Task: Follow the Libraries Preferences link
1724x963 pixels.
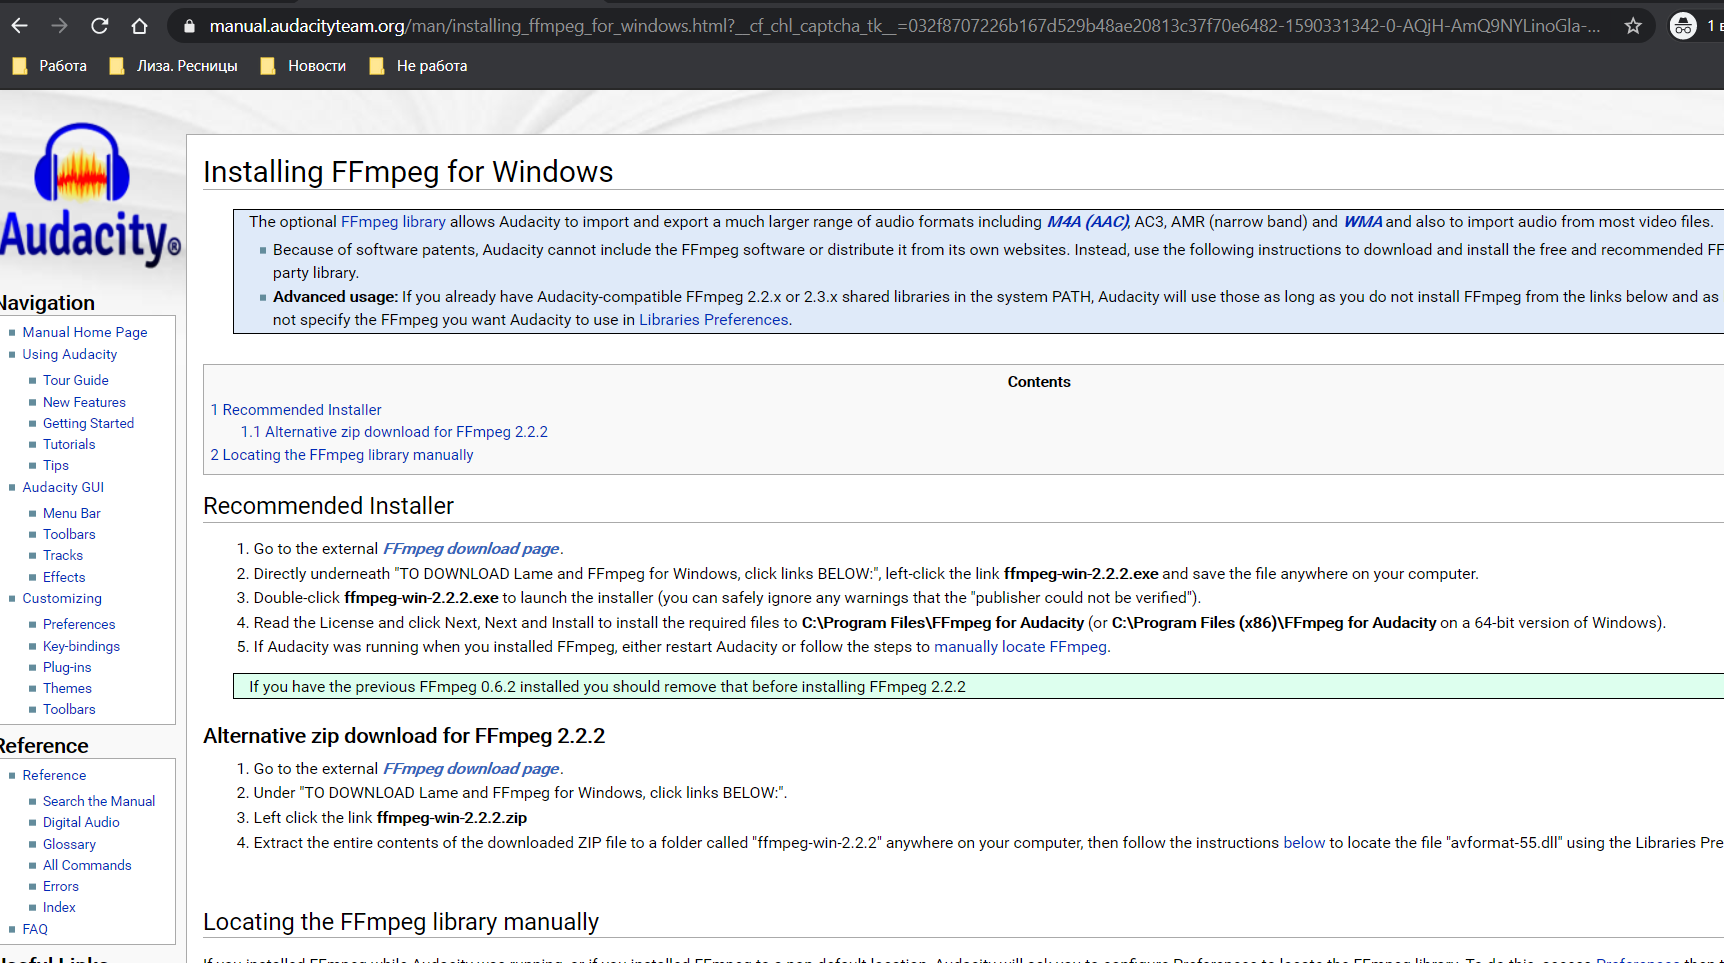Action: (x=713, y=320)
